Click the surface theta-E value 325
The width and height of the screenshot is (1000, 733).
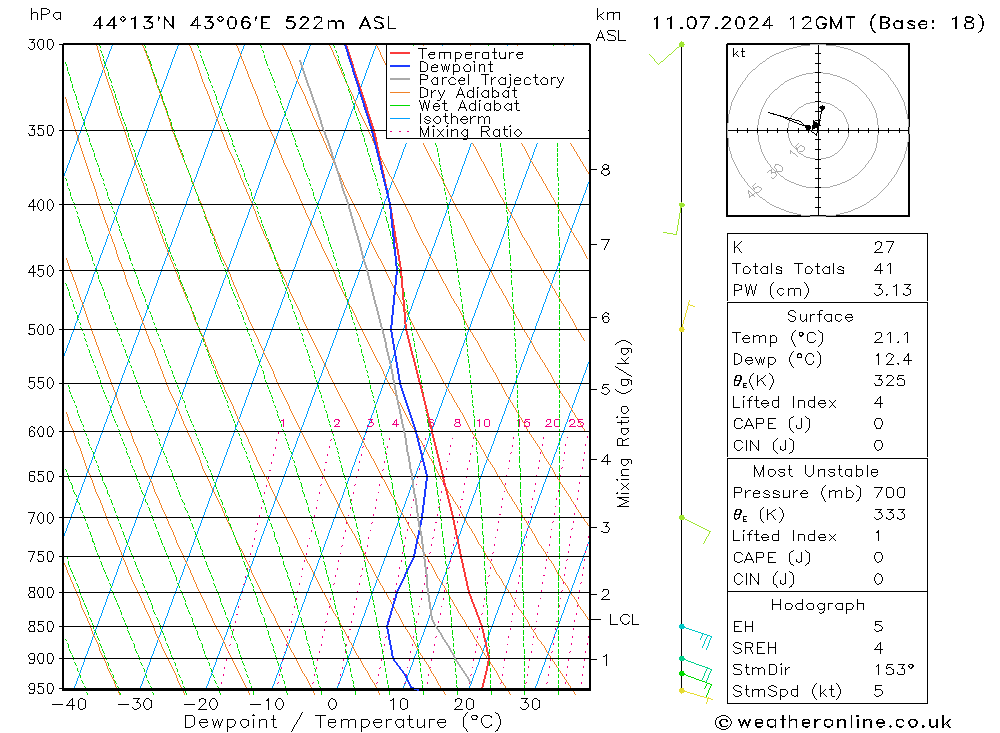889,381
